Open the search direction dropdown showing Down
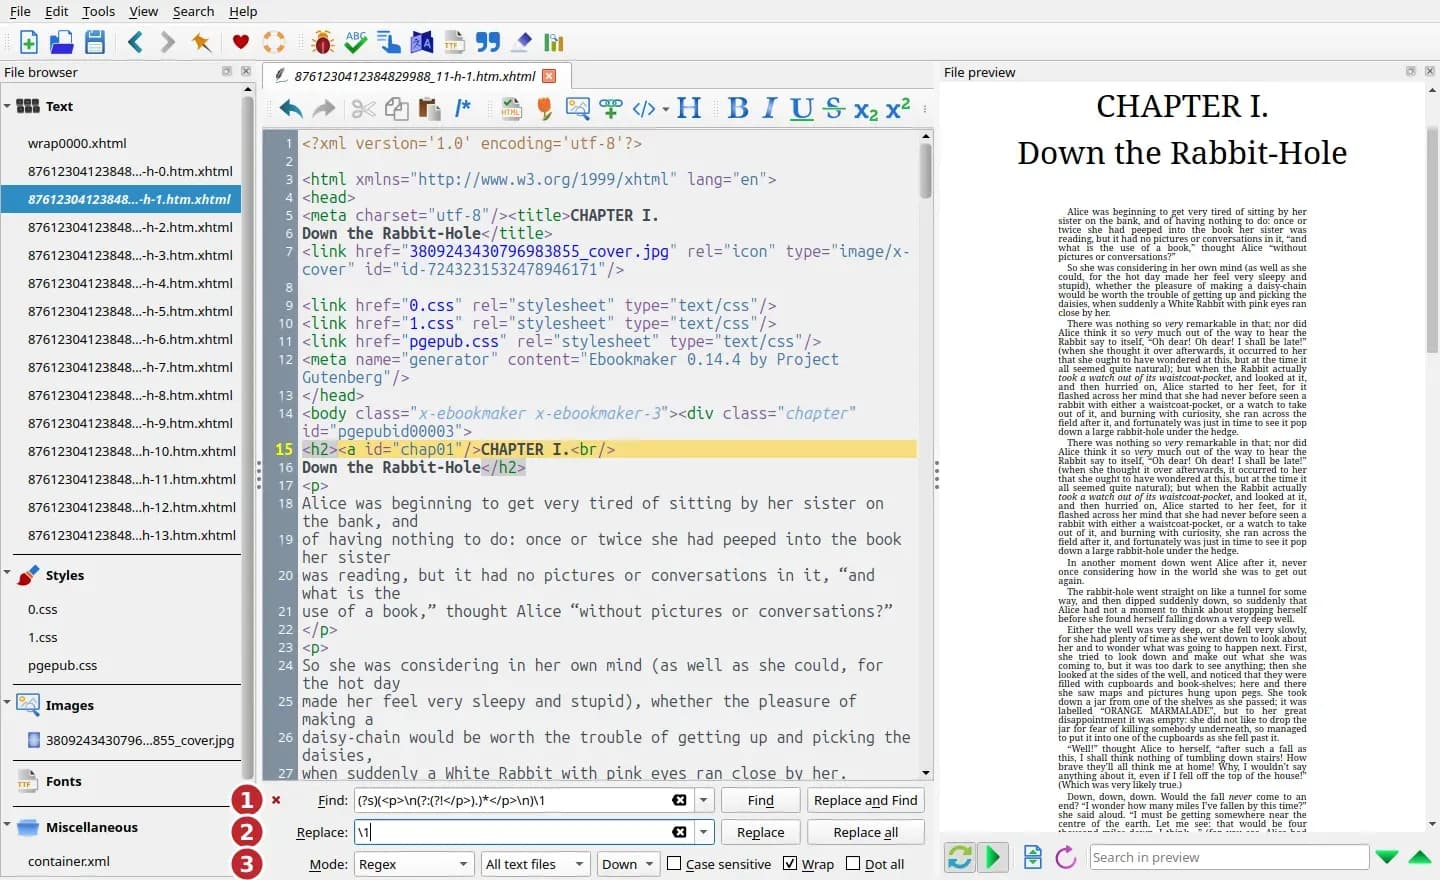Screen dimensions: 1440x880 coord(627,864)
